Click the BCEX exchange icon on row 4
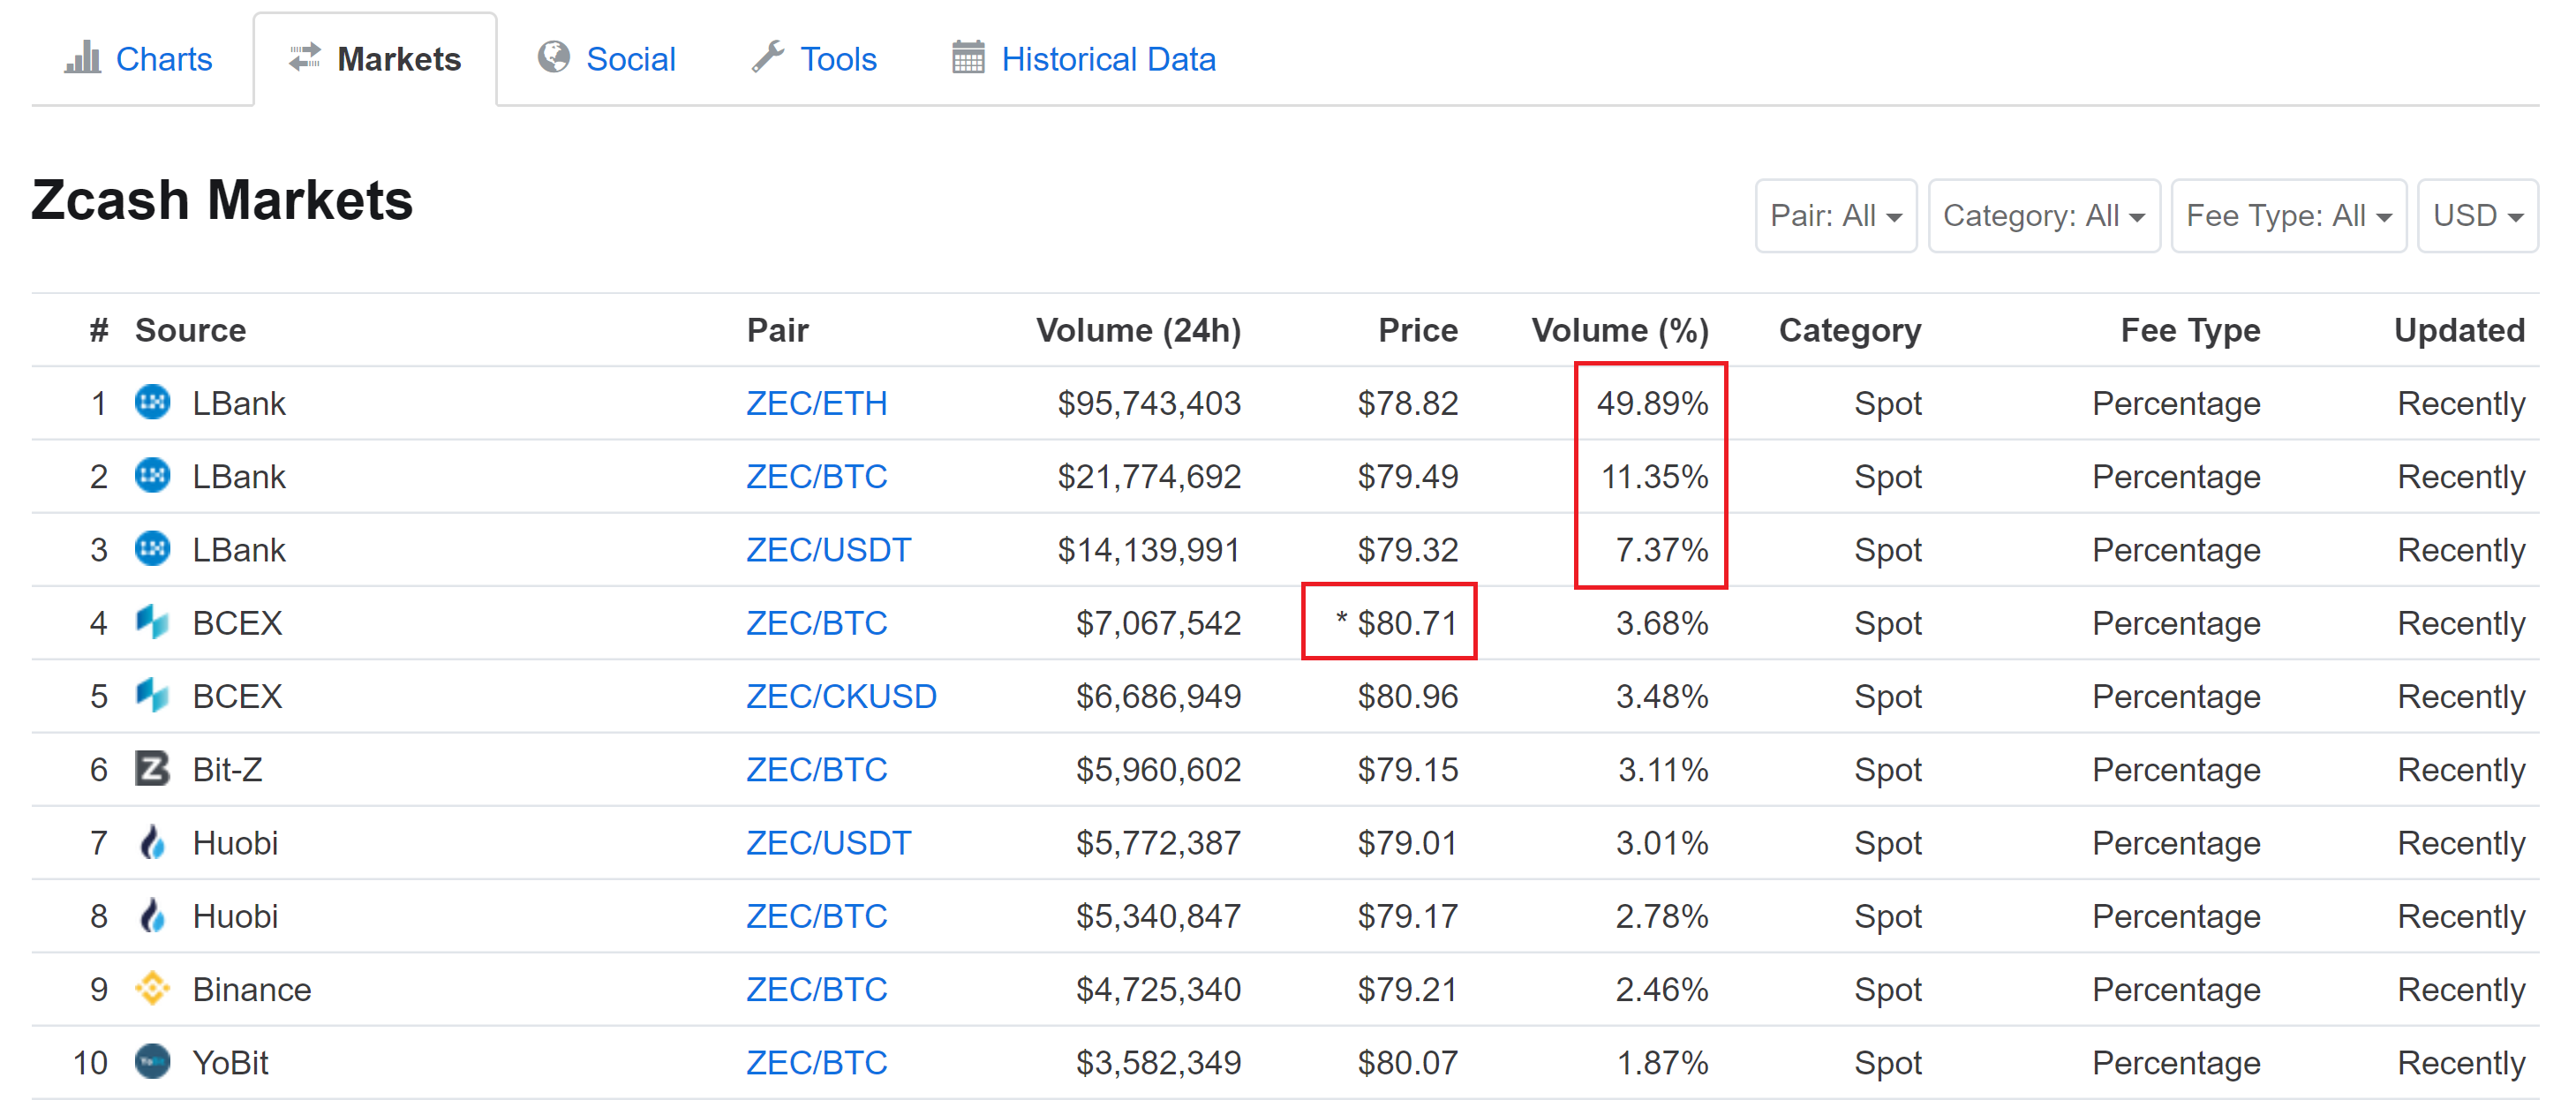 [x=152, y=622]
